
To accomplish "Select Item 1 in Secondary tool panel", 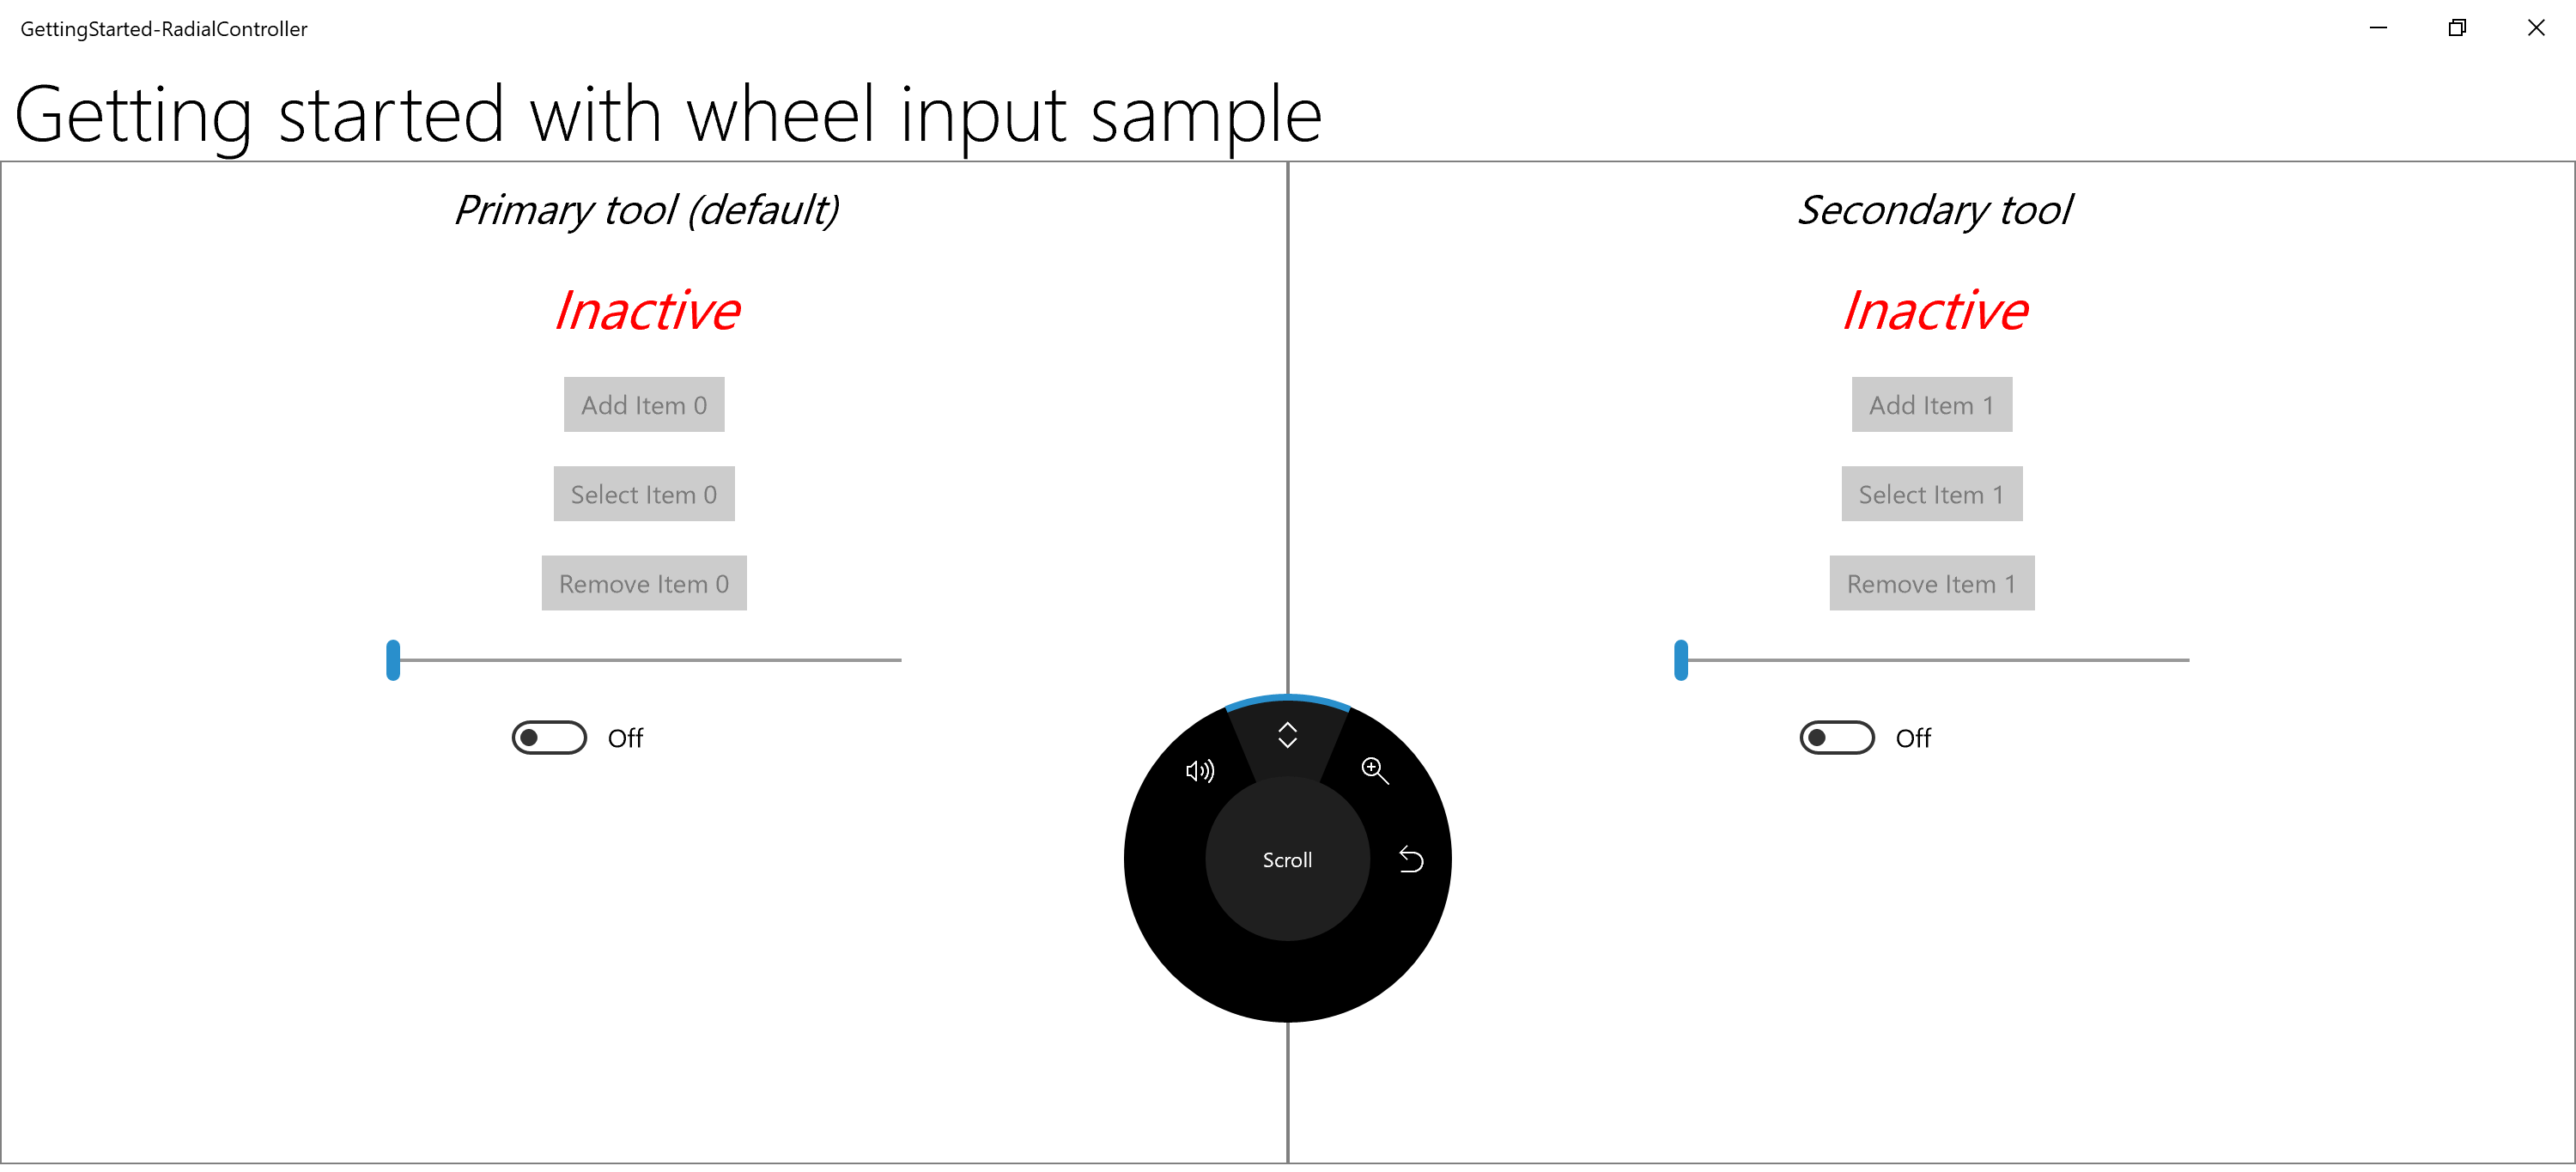I will point(1930,493).
